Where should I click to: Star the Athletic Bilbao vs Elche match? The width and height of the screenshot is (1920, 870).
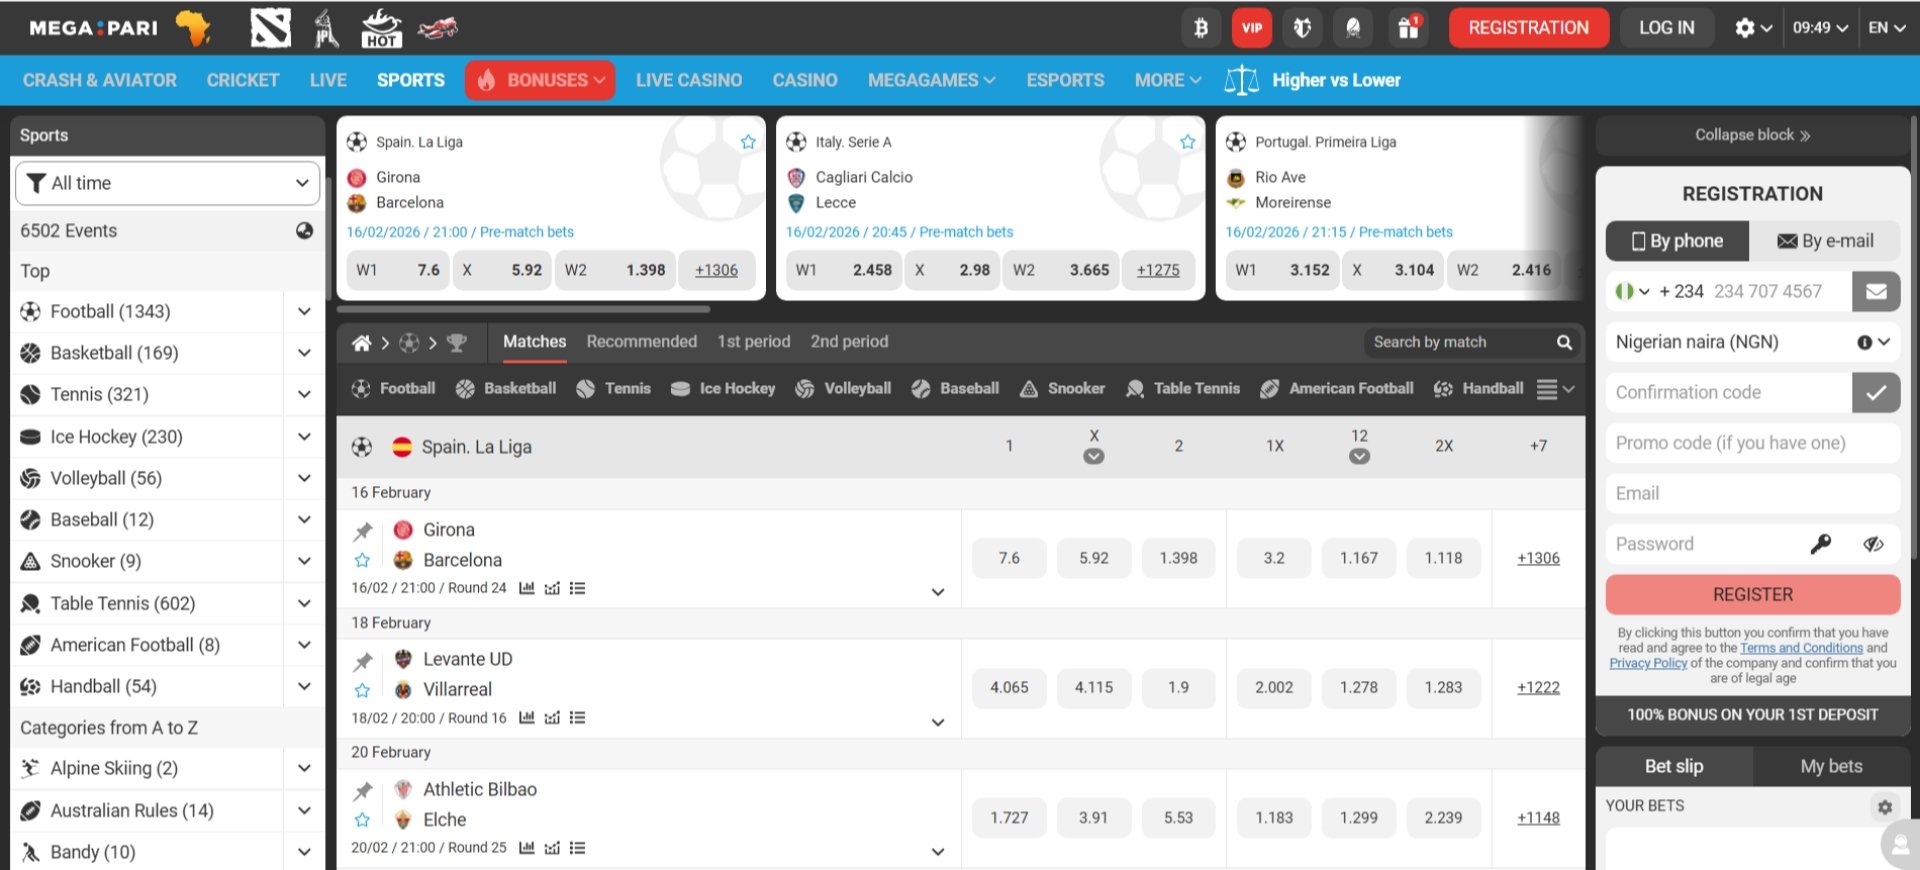click(363, 820)
